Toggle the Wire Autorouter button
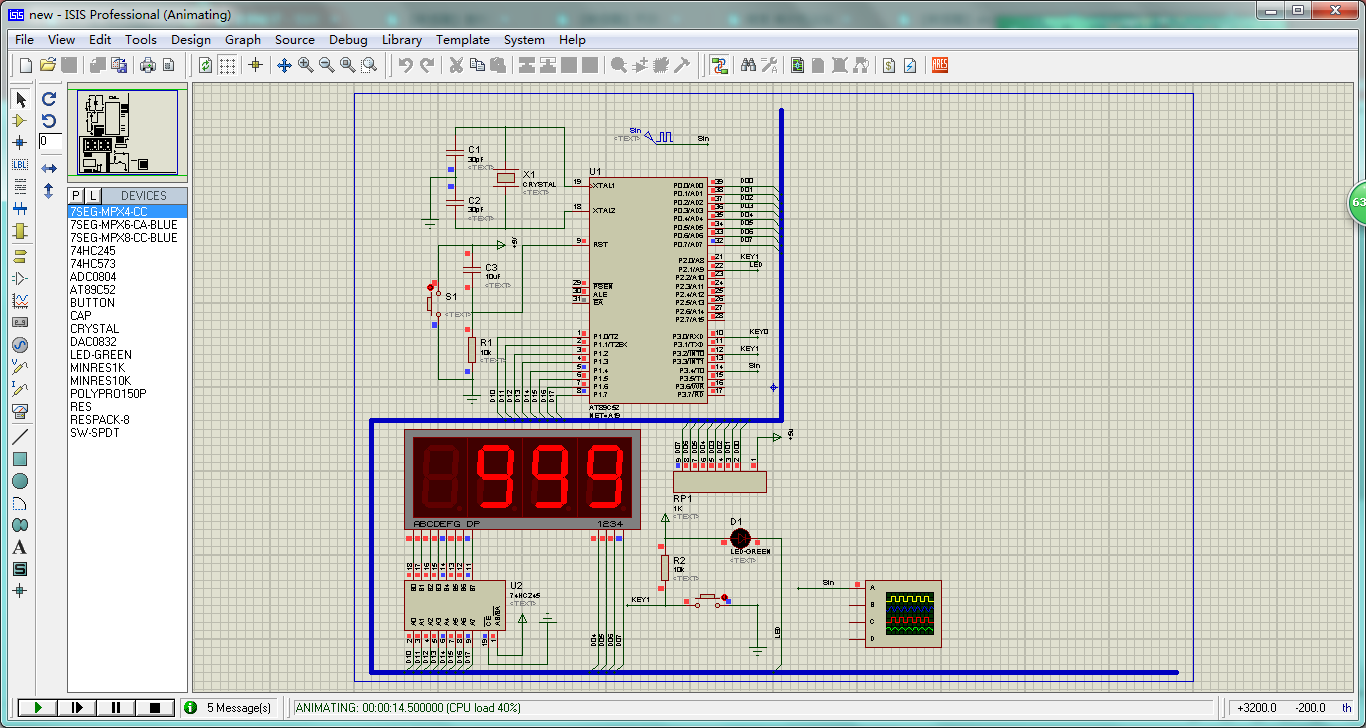The height and width of the screenshot is (728, 1366). pos(719,65)
